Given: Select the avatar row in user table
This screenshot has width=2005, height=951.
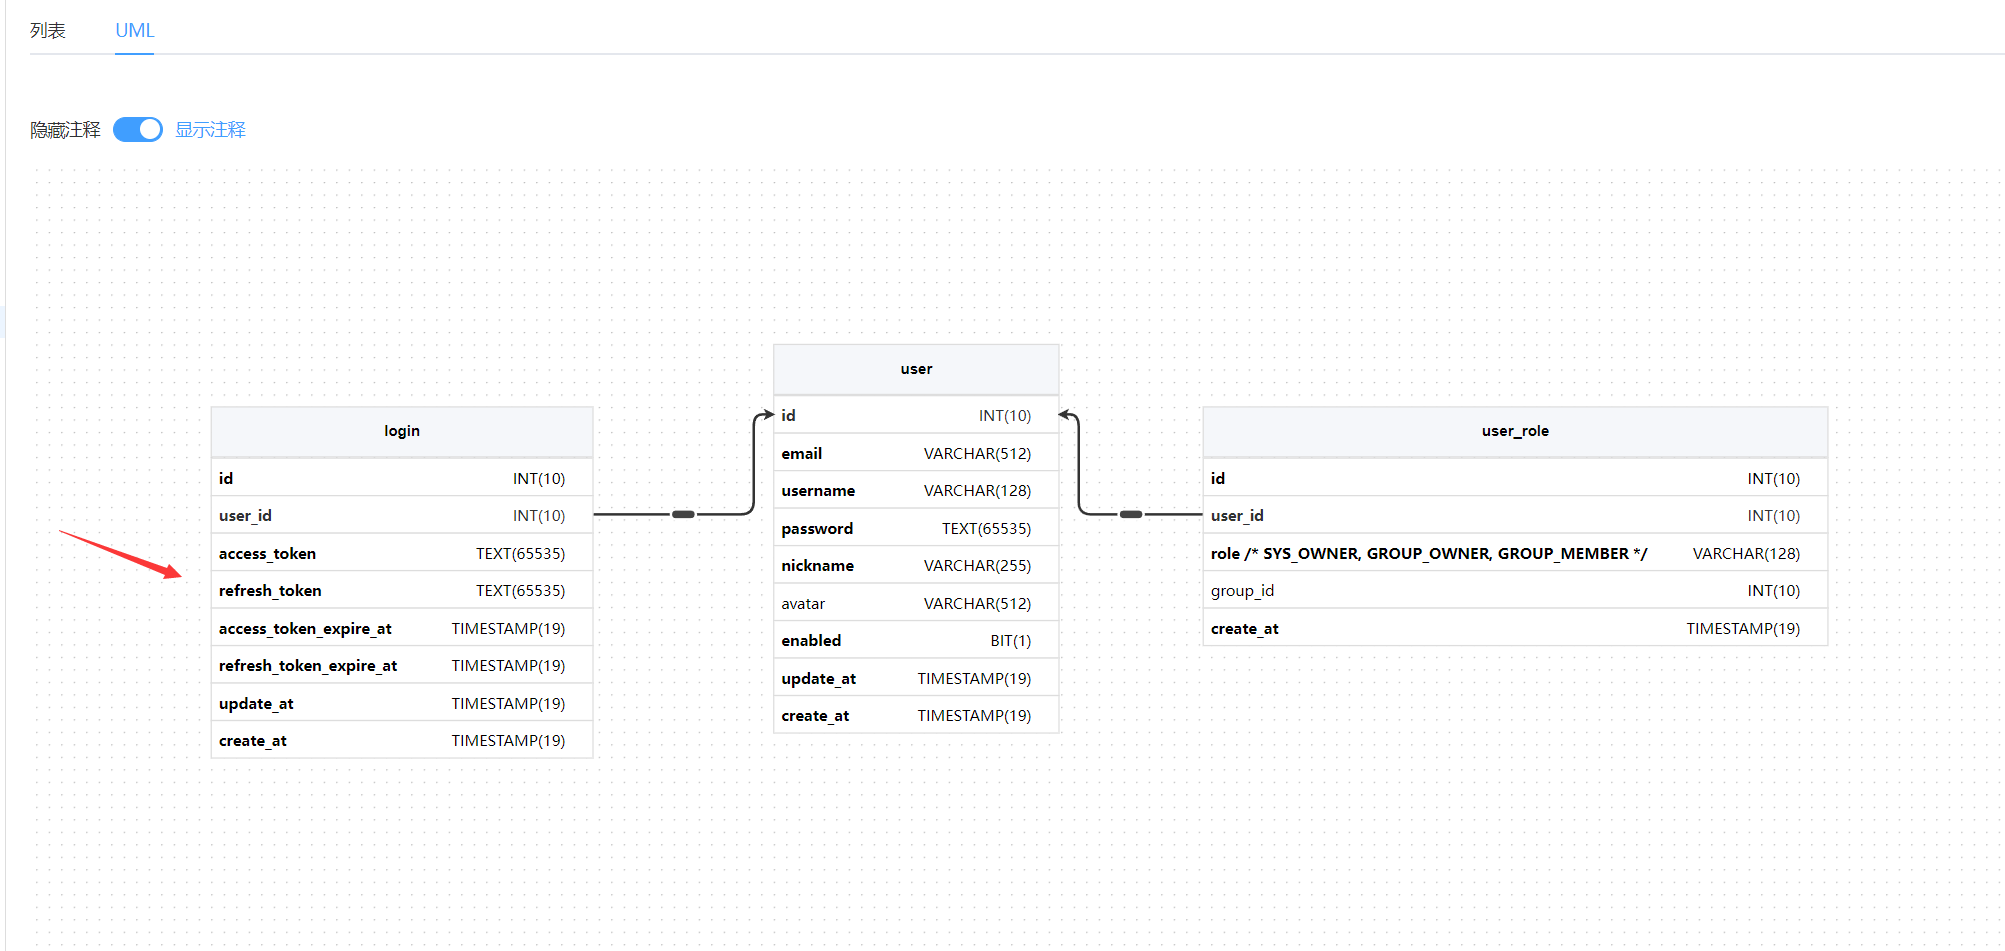Looking at the screenshot, I should coord(915,604).
